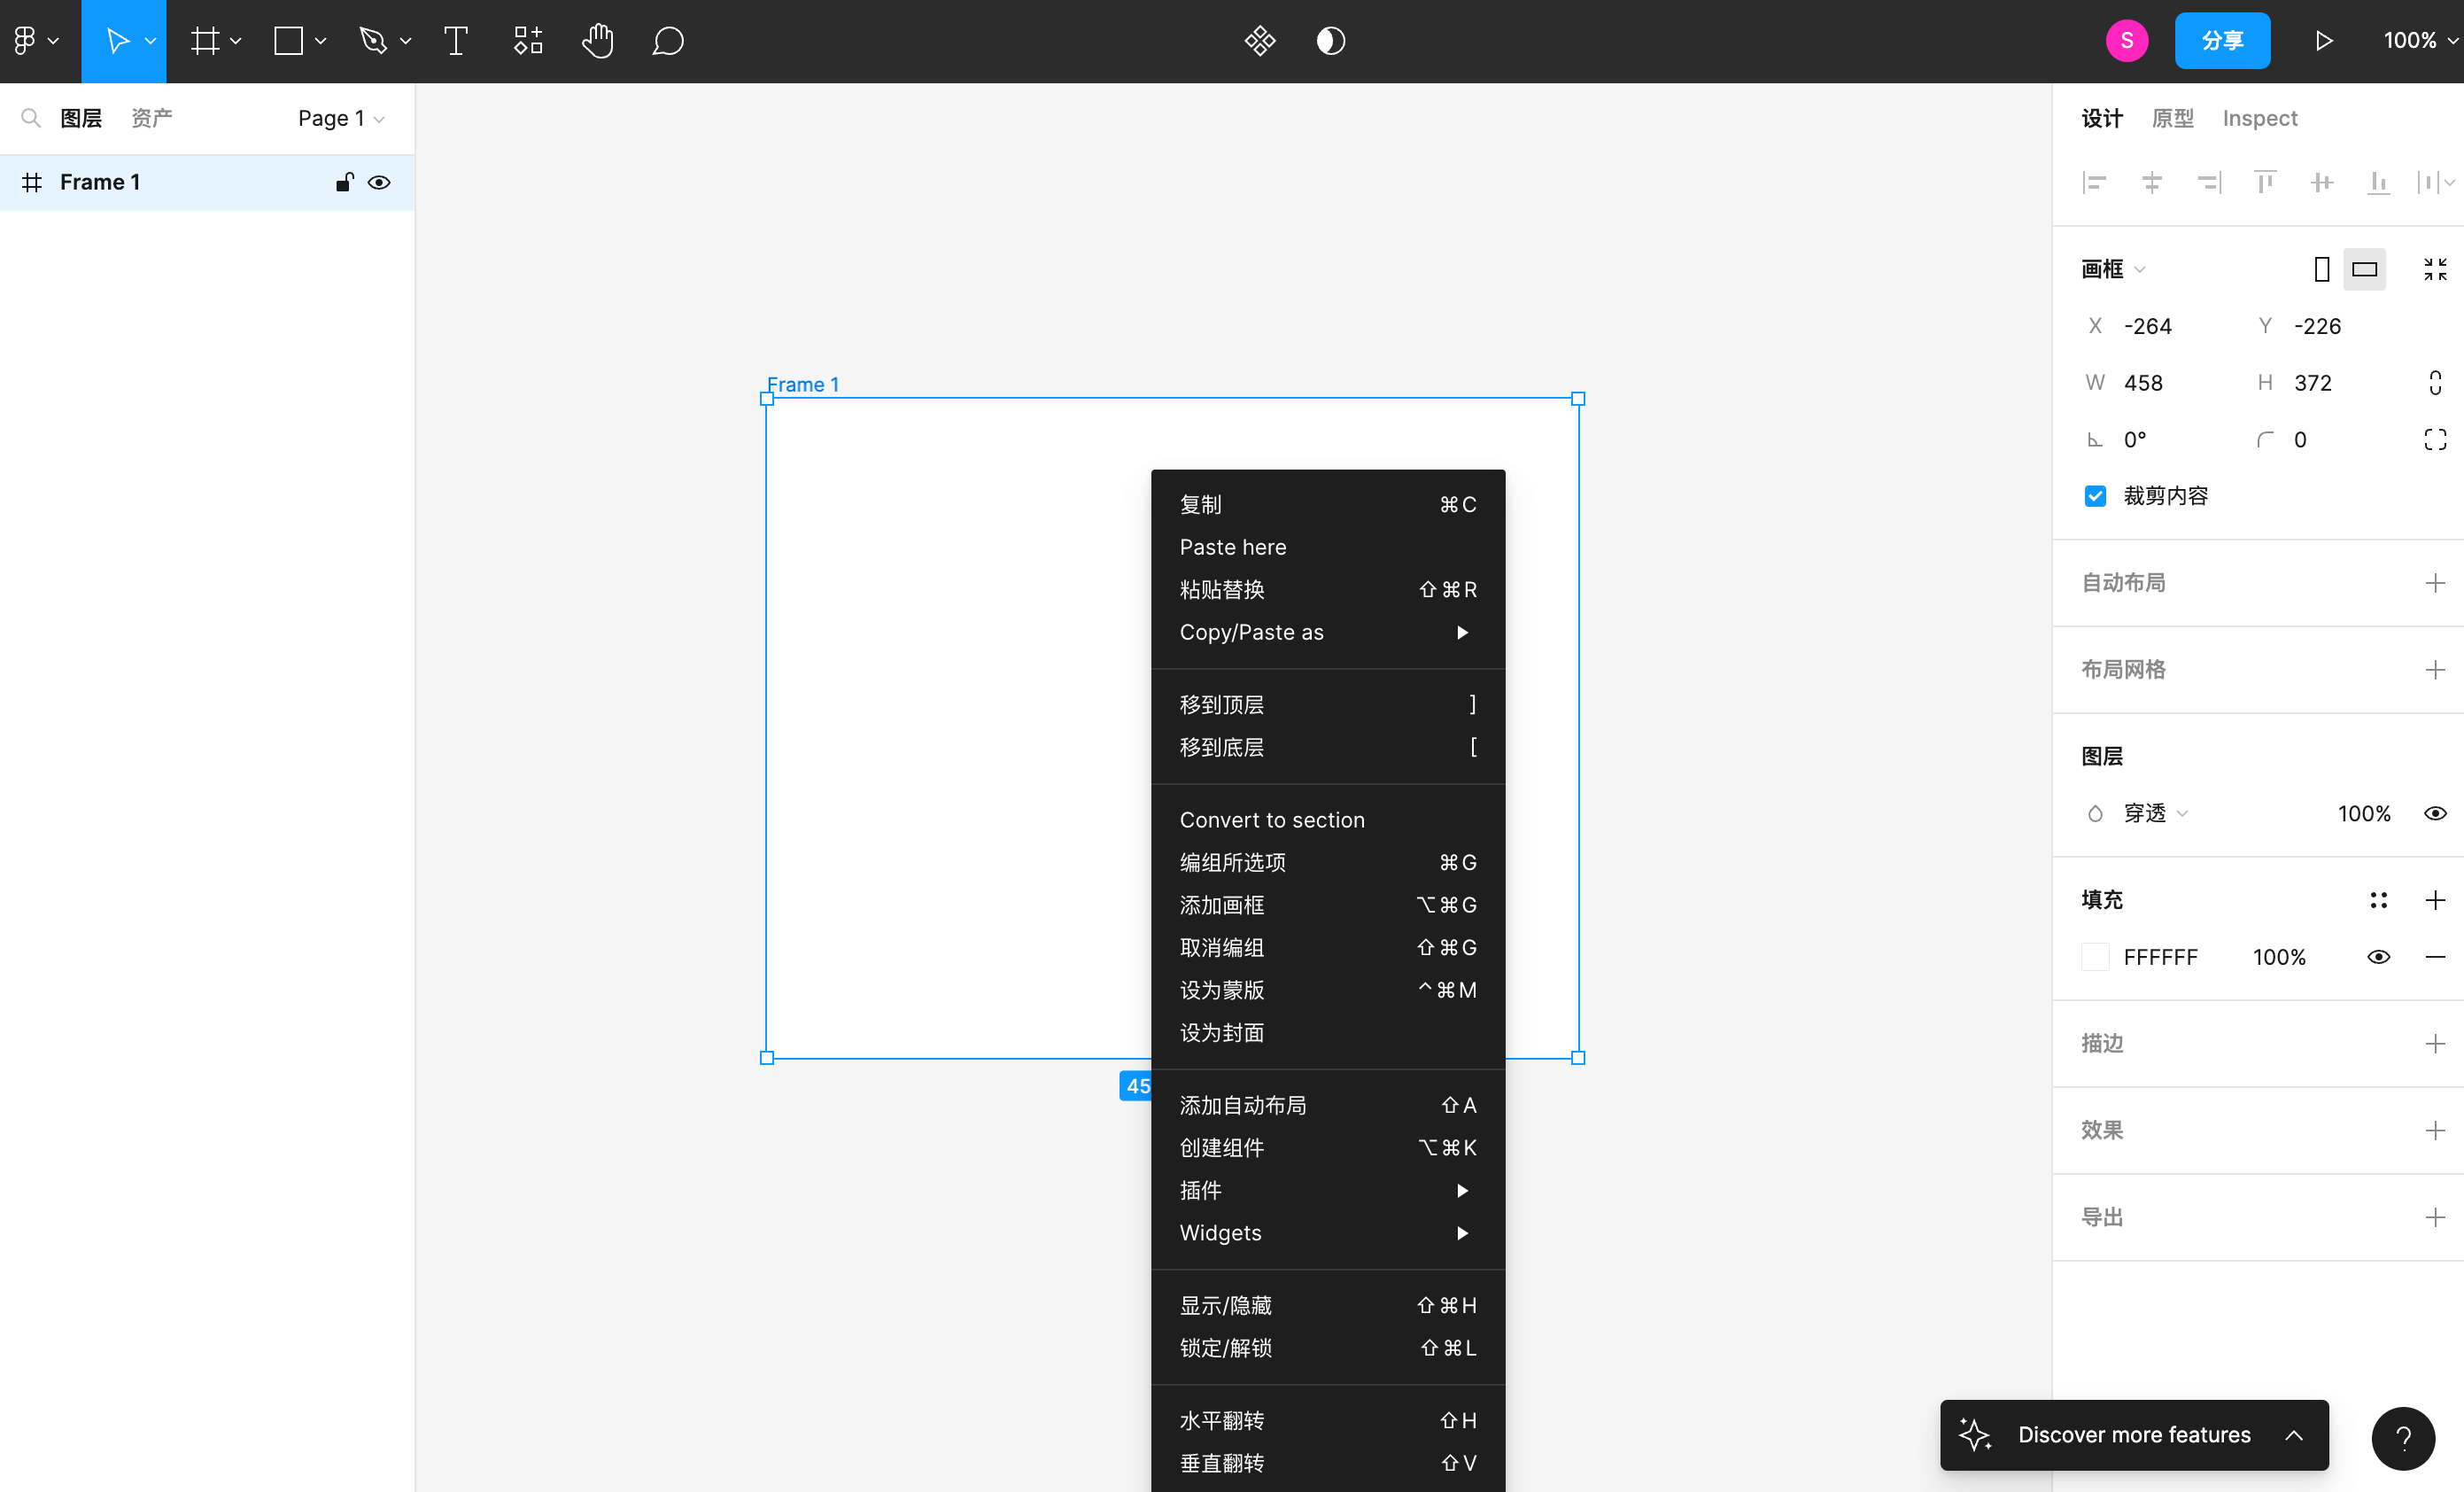Select the Hand tool

(598, 41)
